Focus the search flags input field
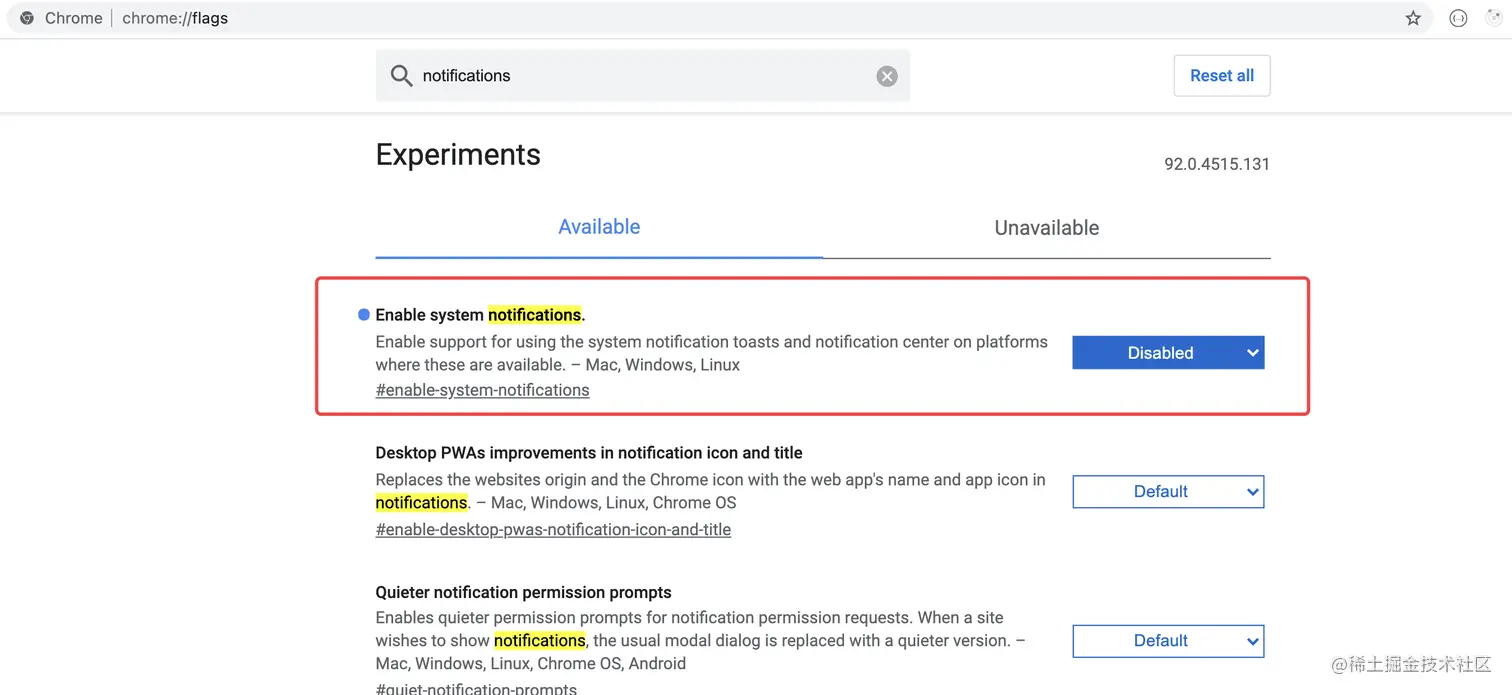This screenshot has height=695, width=1512. (640, 76)
